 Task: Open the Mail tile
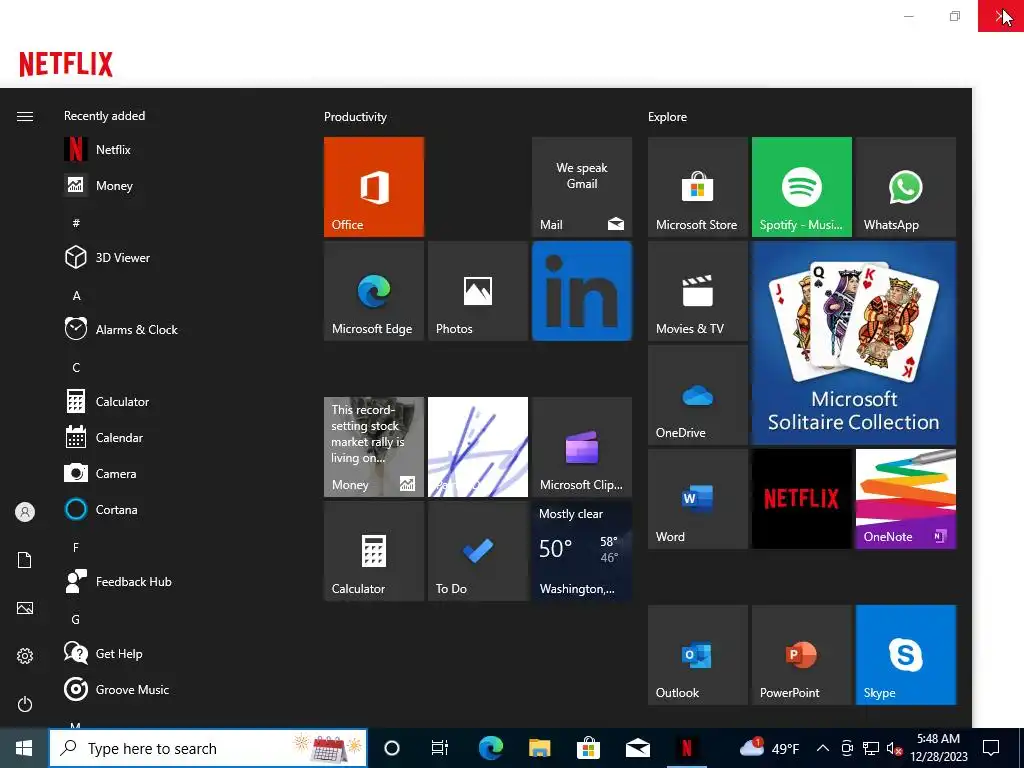(x=582, y=187)
